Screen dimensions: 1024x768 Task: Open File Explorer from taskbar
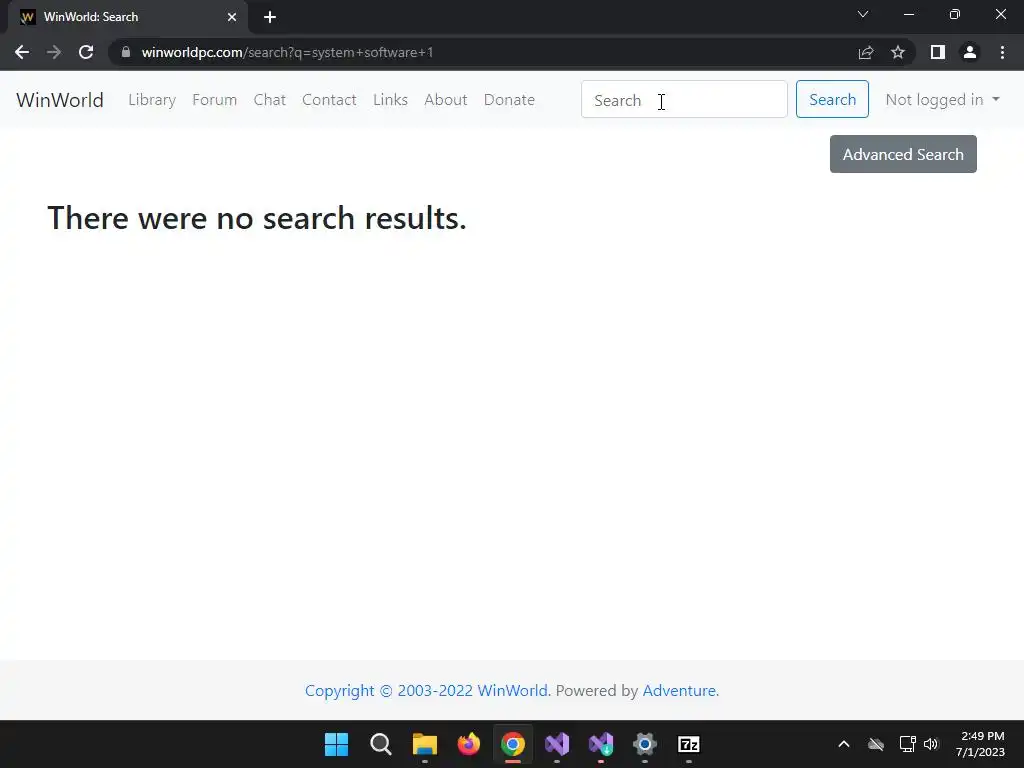[x=424, y=744]
